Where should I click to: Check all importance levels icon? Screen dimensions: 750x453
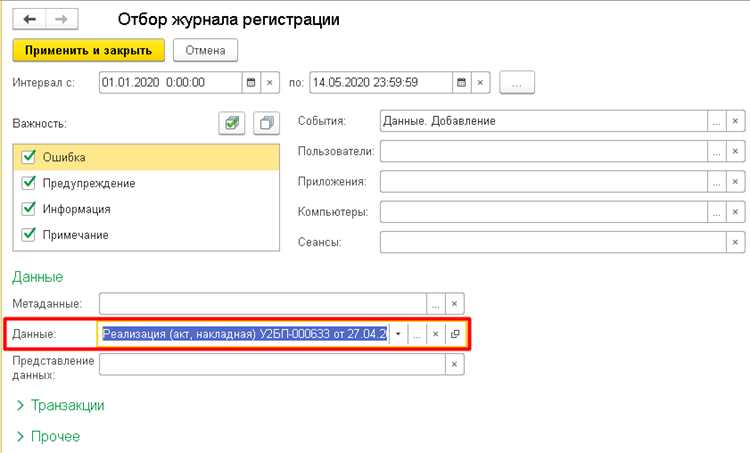click(x=232, y=123)
